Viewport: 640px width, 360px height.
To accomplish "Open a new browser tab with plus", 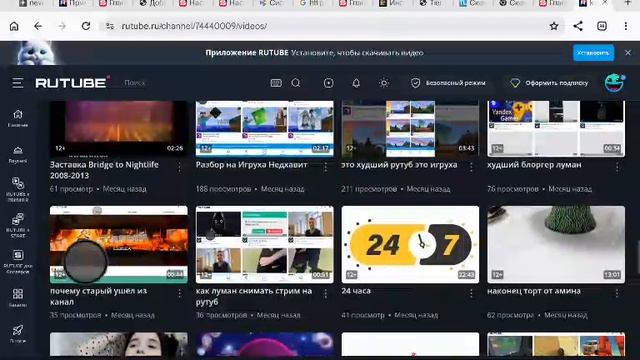I will [628, 3].
